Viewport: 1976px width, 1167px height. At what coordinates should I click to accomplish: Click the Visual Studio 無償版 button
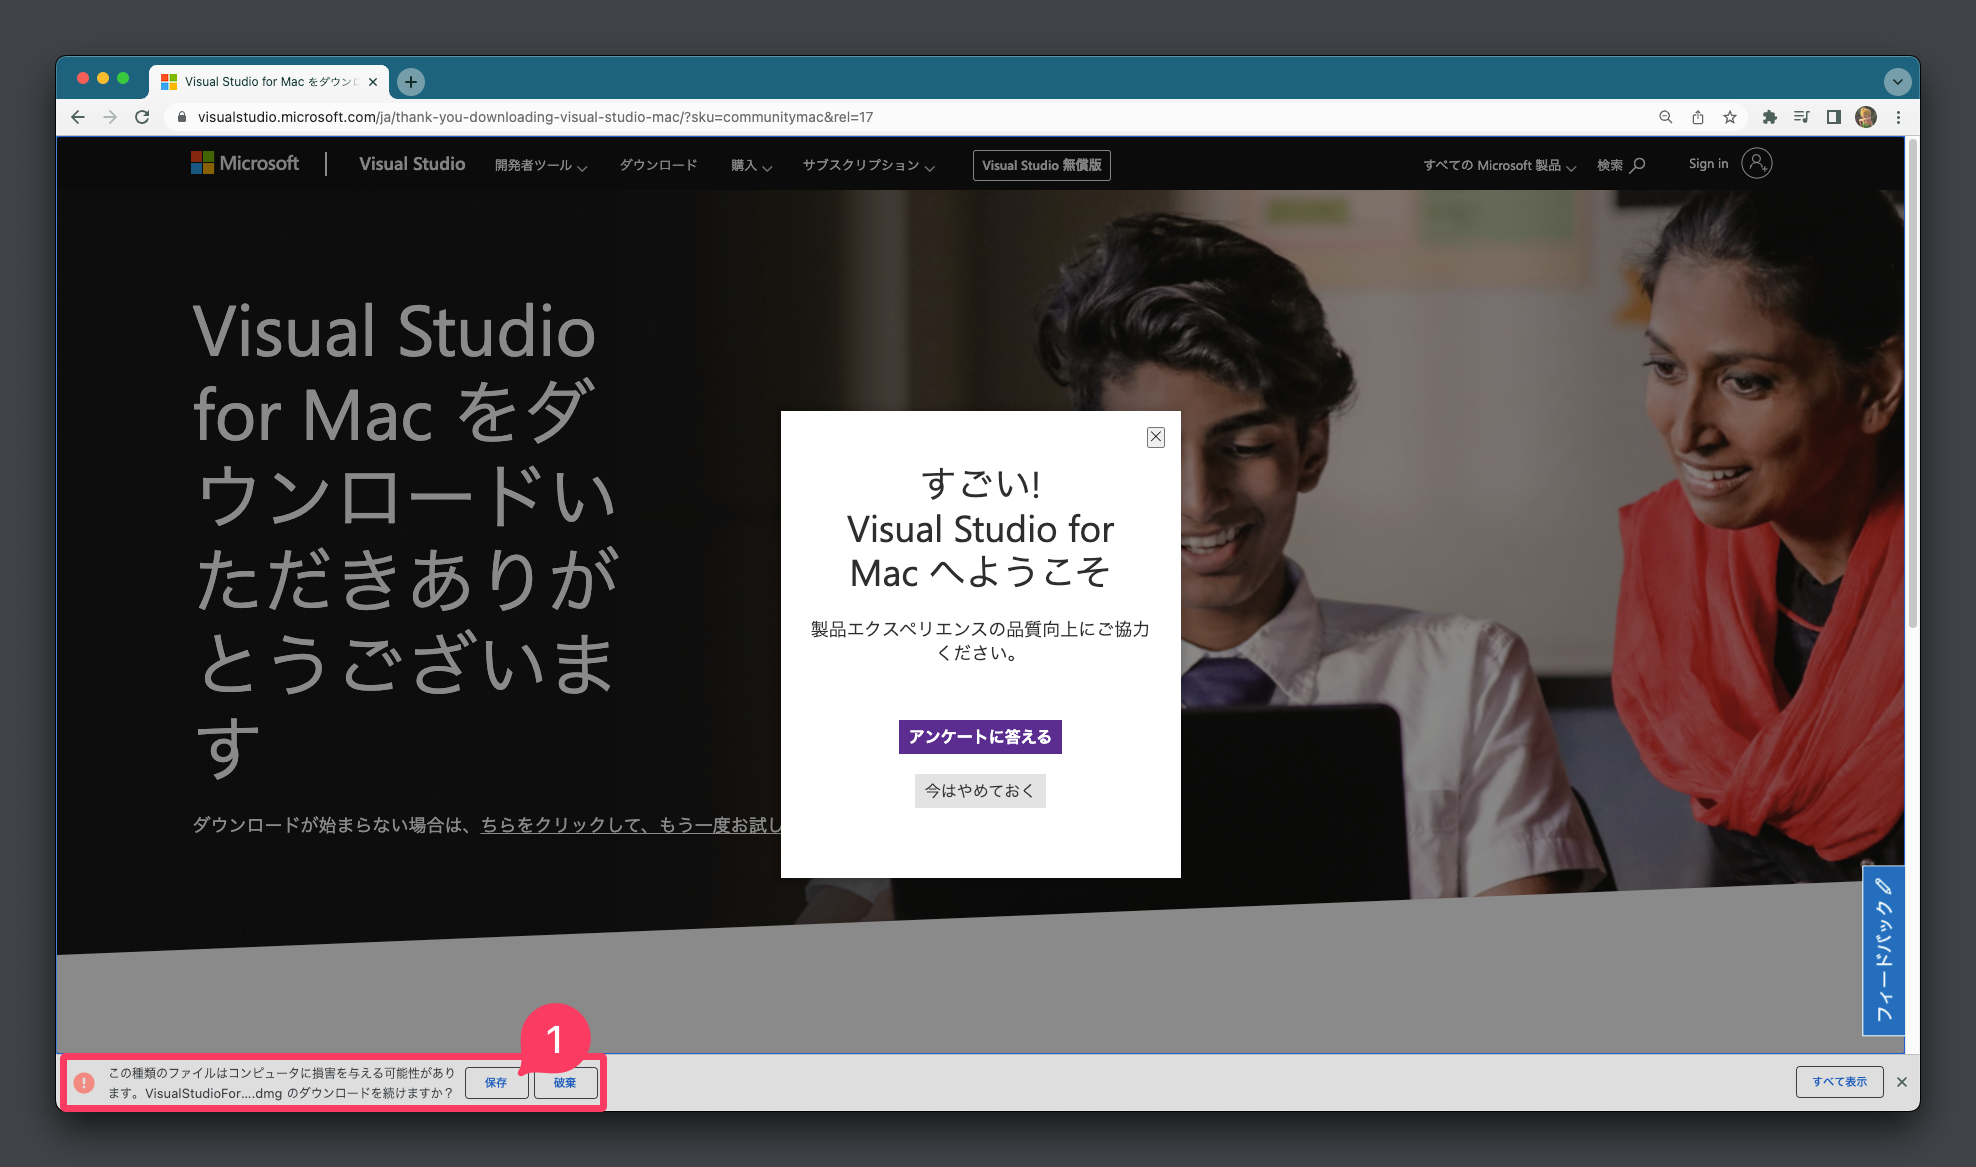tap(1041, 165)
